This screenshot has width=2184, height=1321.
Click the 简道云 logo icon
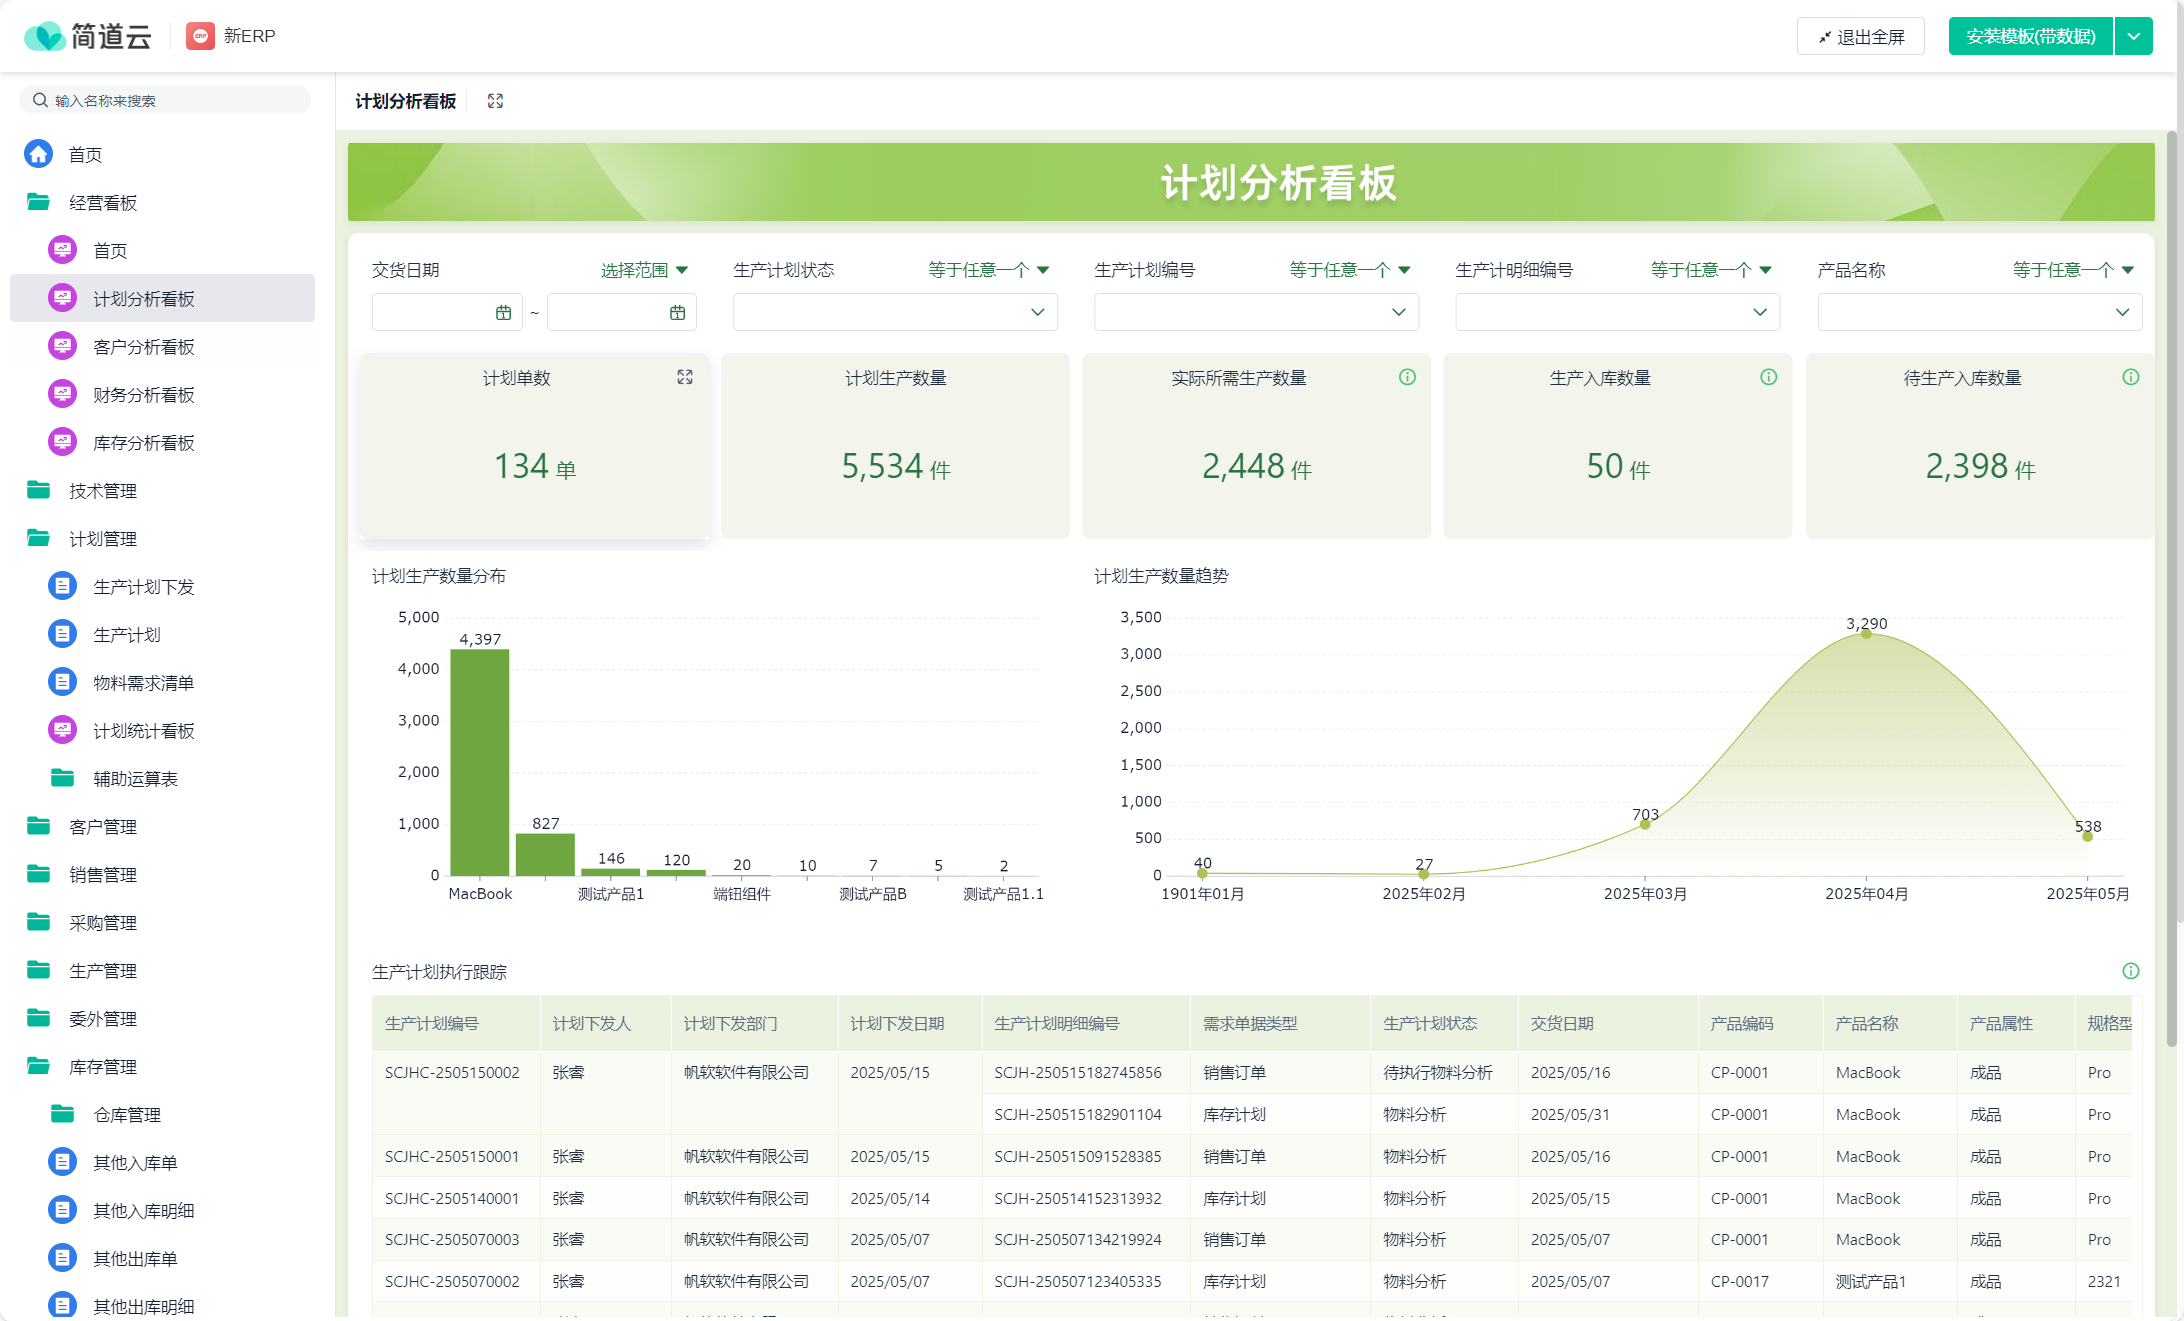44,35
